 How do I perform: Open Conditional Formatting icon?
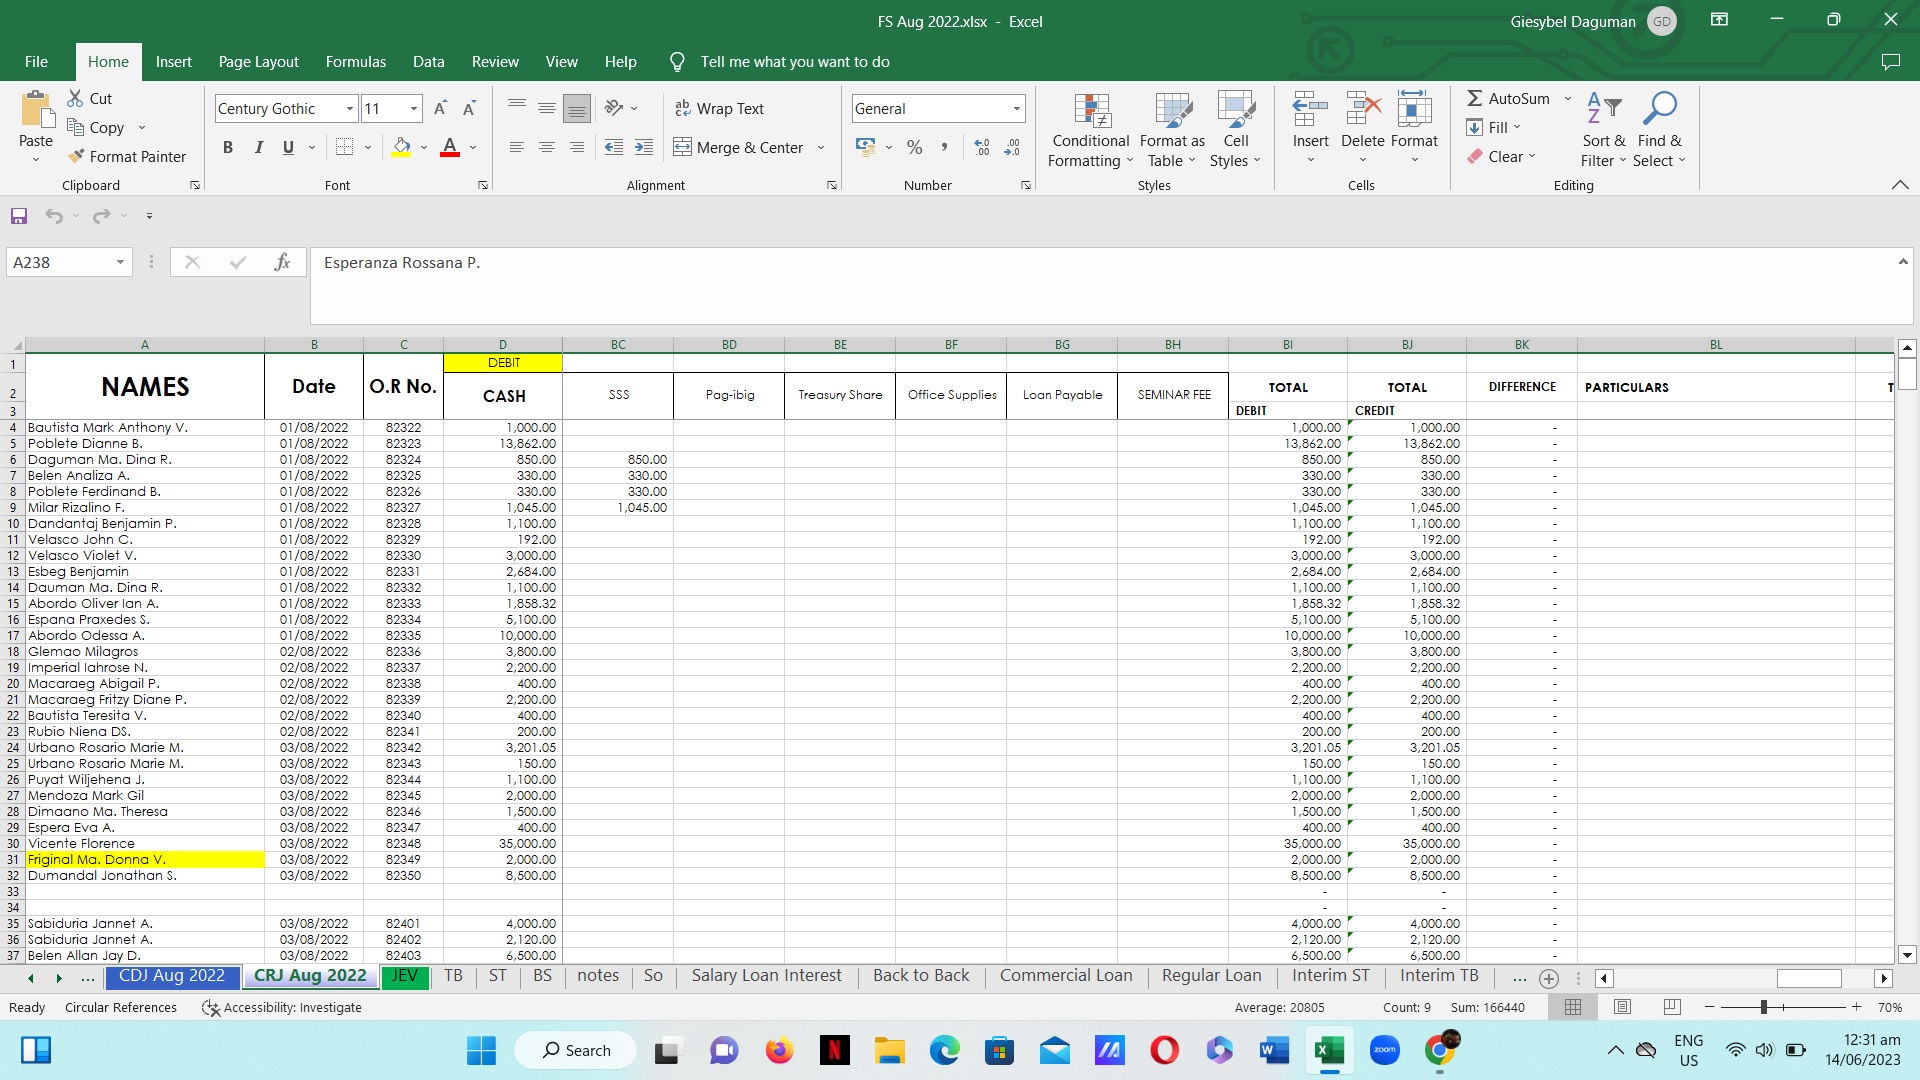click(1091, 112)
